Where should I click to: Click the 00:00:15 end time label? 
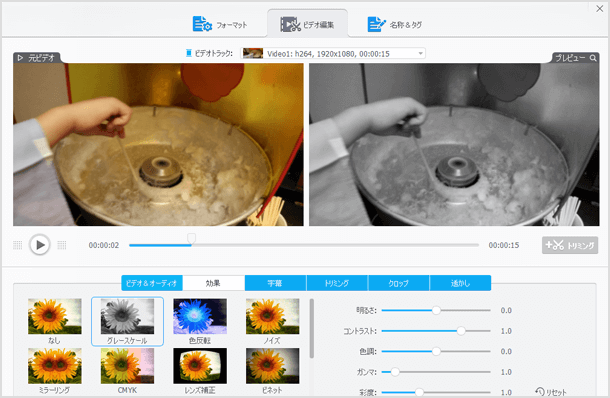coord(504,245)
